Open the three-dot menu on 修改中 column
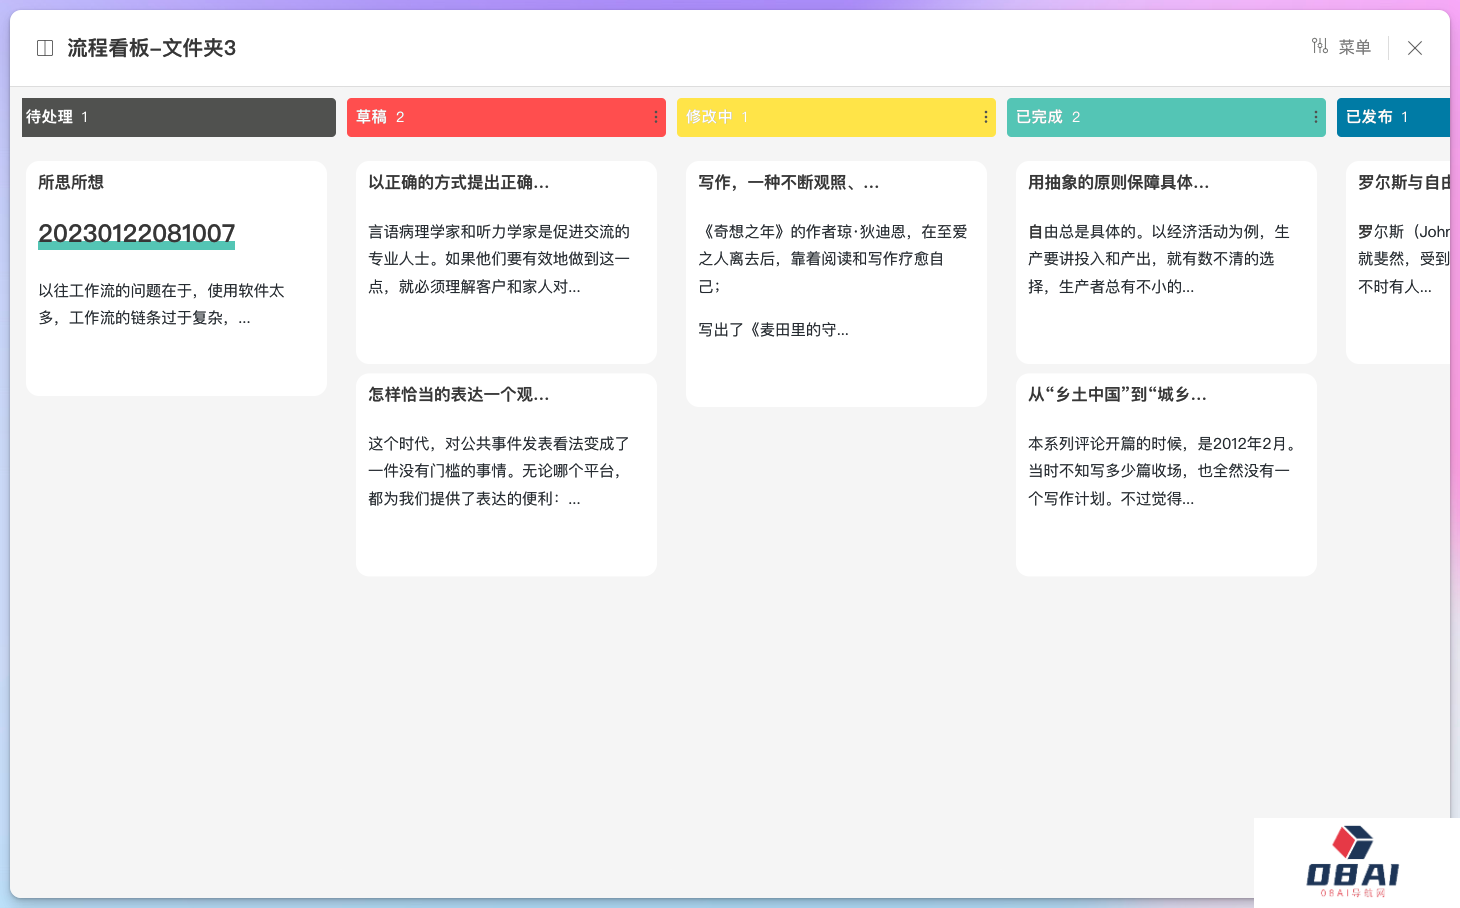 [985, 117]
